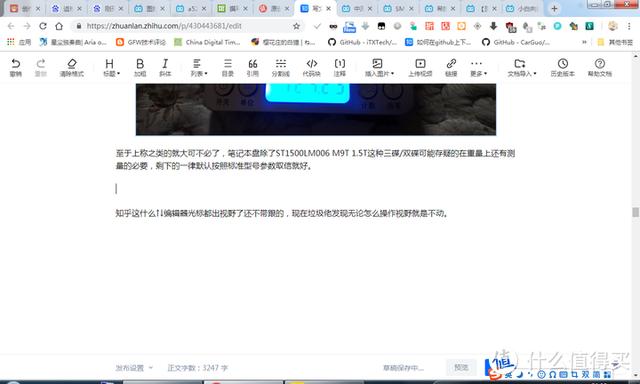
Task: Insert a code block with the </> icon
Action: (x=311, y=67)
